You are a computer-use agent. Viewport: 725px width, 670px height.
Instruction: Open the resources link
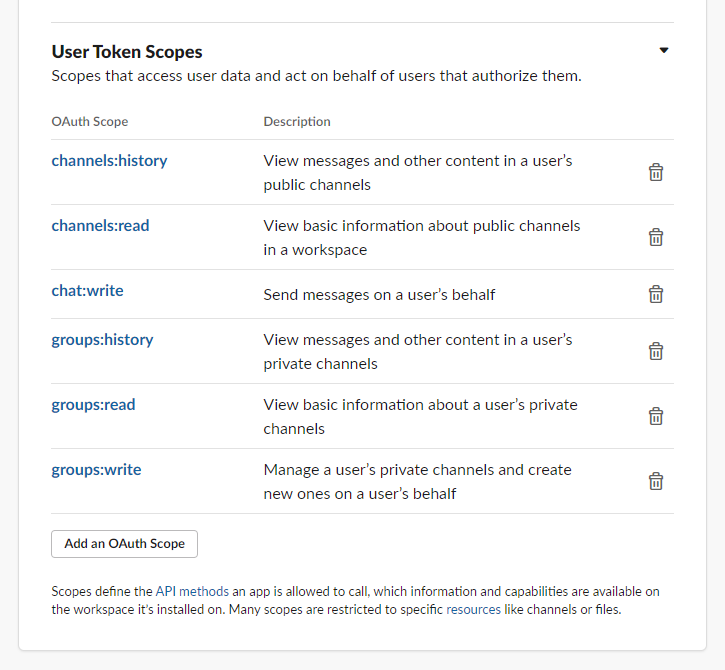tap(473, 609)
